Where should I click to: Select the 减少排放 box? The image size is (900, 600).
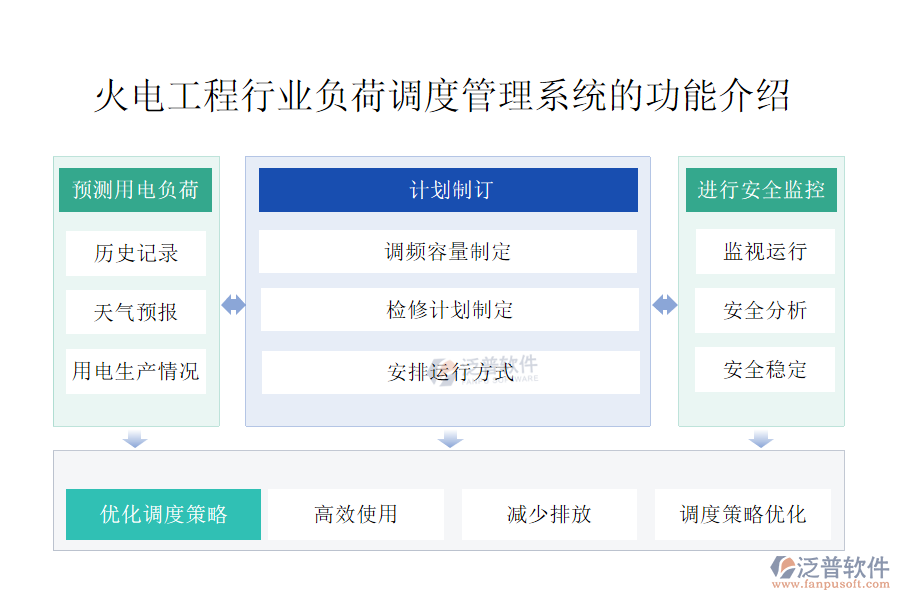(549, 514)
